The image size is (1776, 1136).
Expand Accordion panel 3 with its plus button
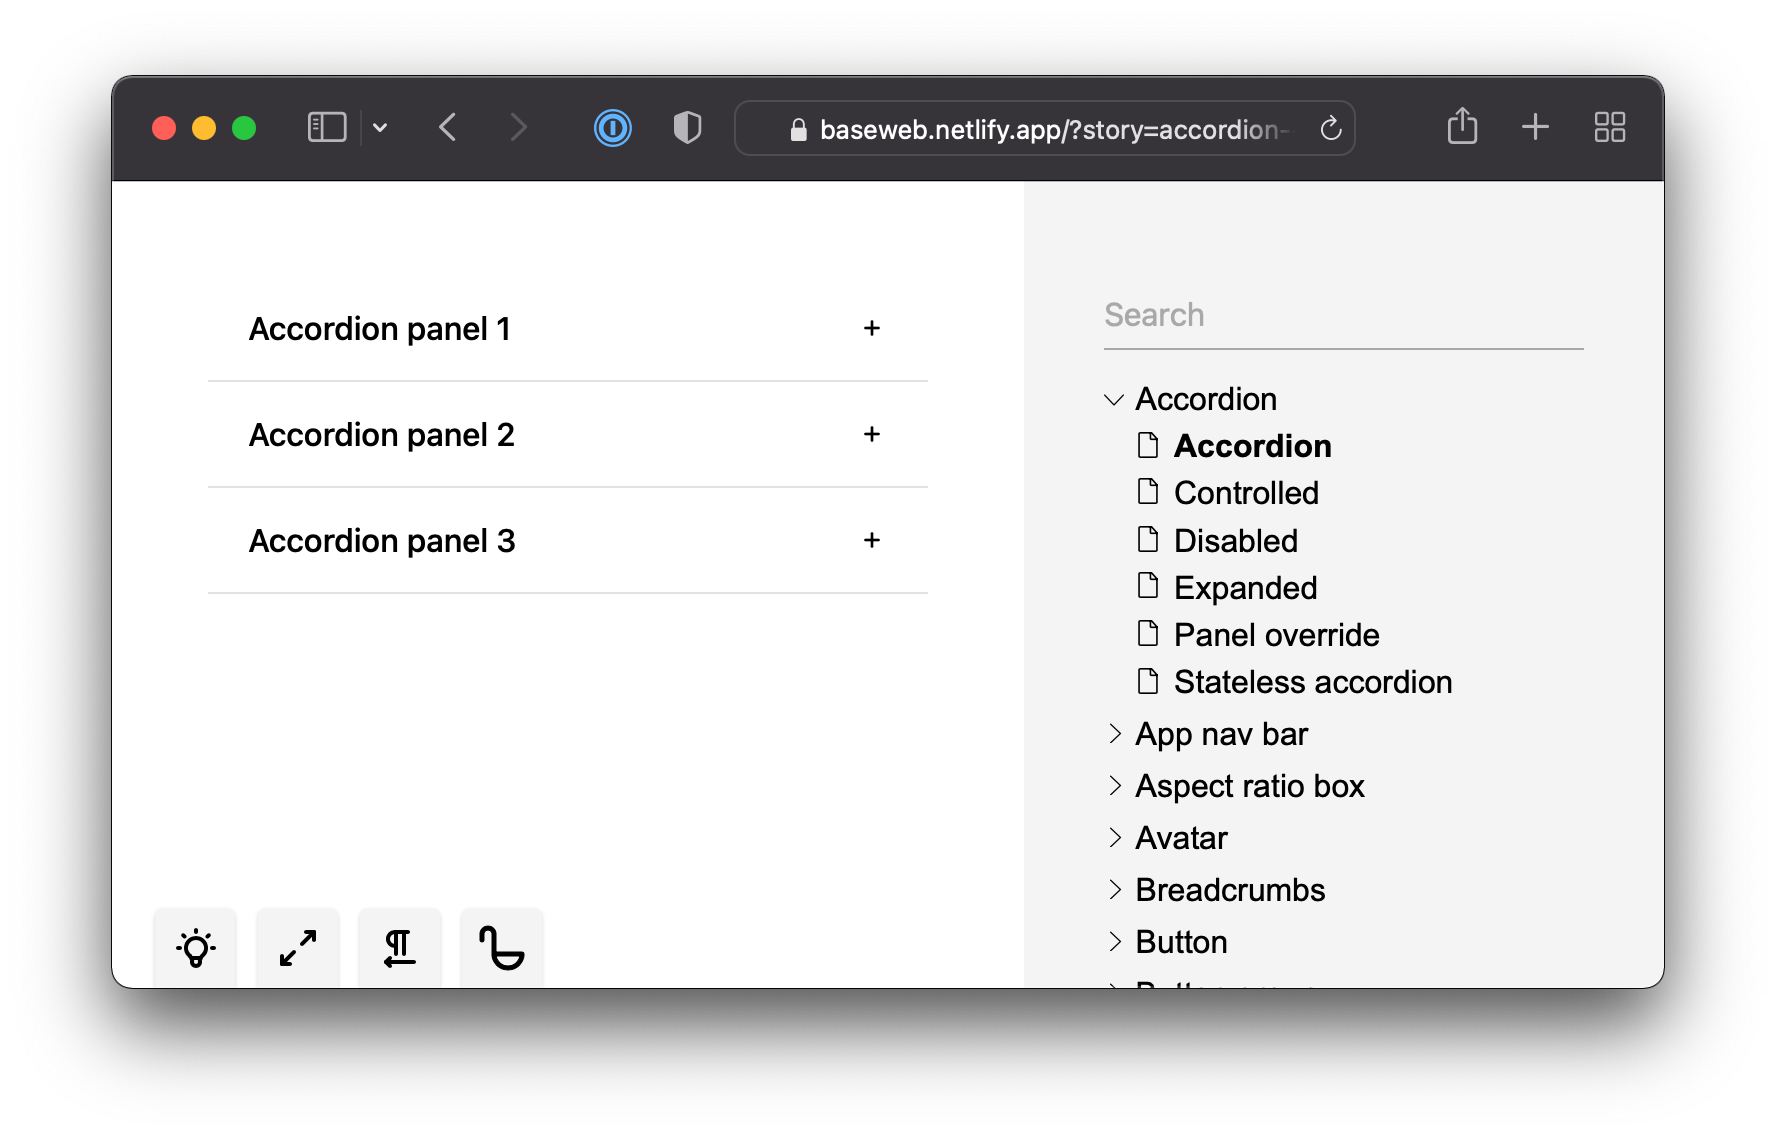click(871, 540)
